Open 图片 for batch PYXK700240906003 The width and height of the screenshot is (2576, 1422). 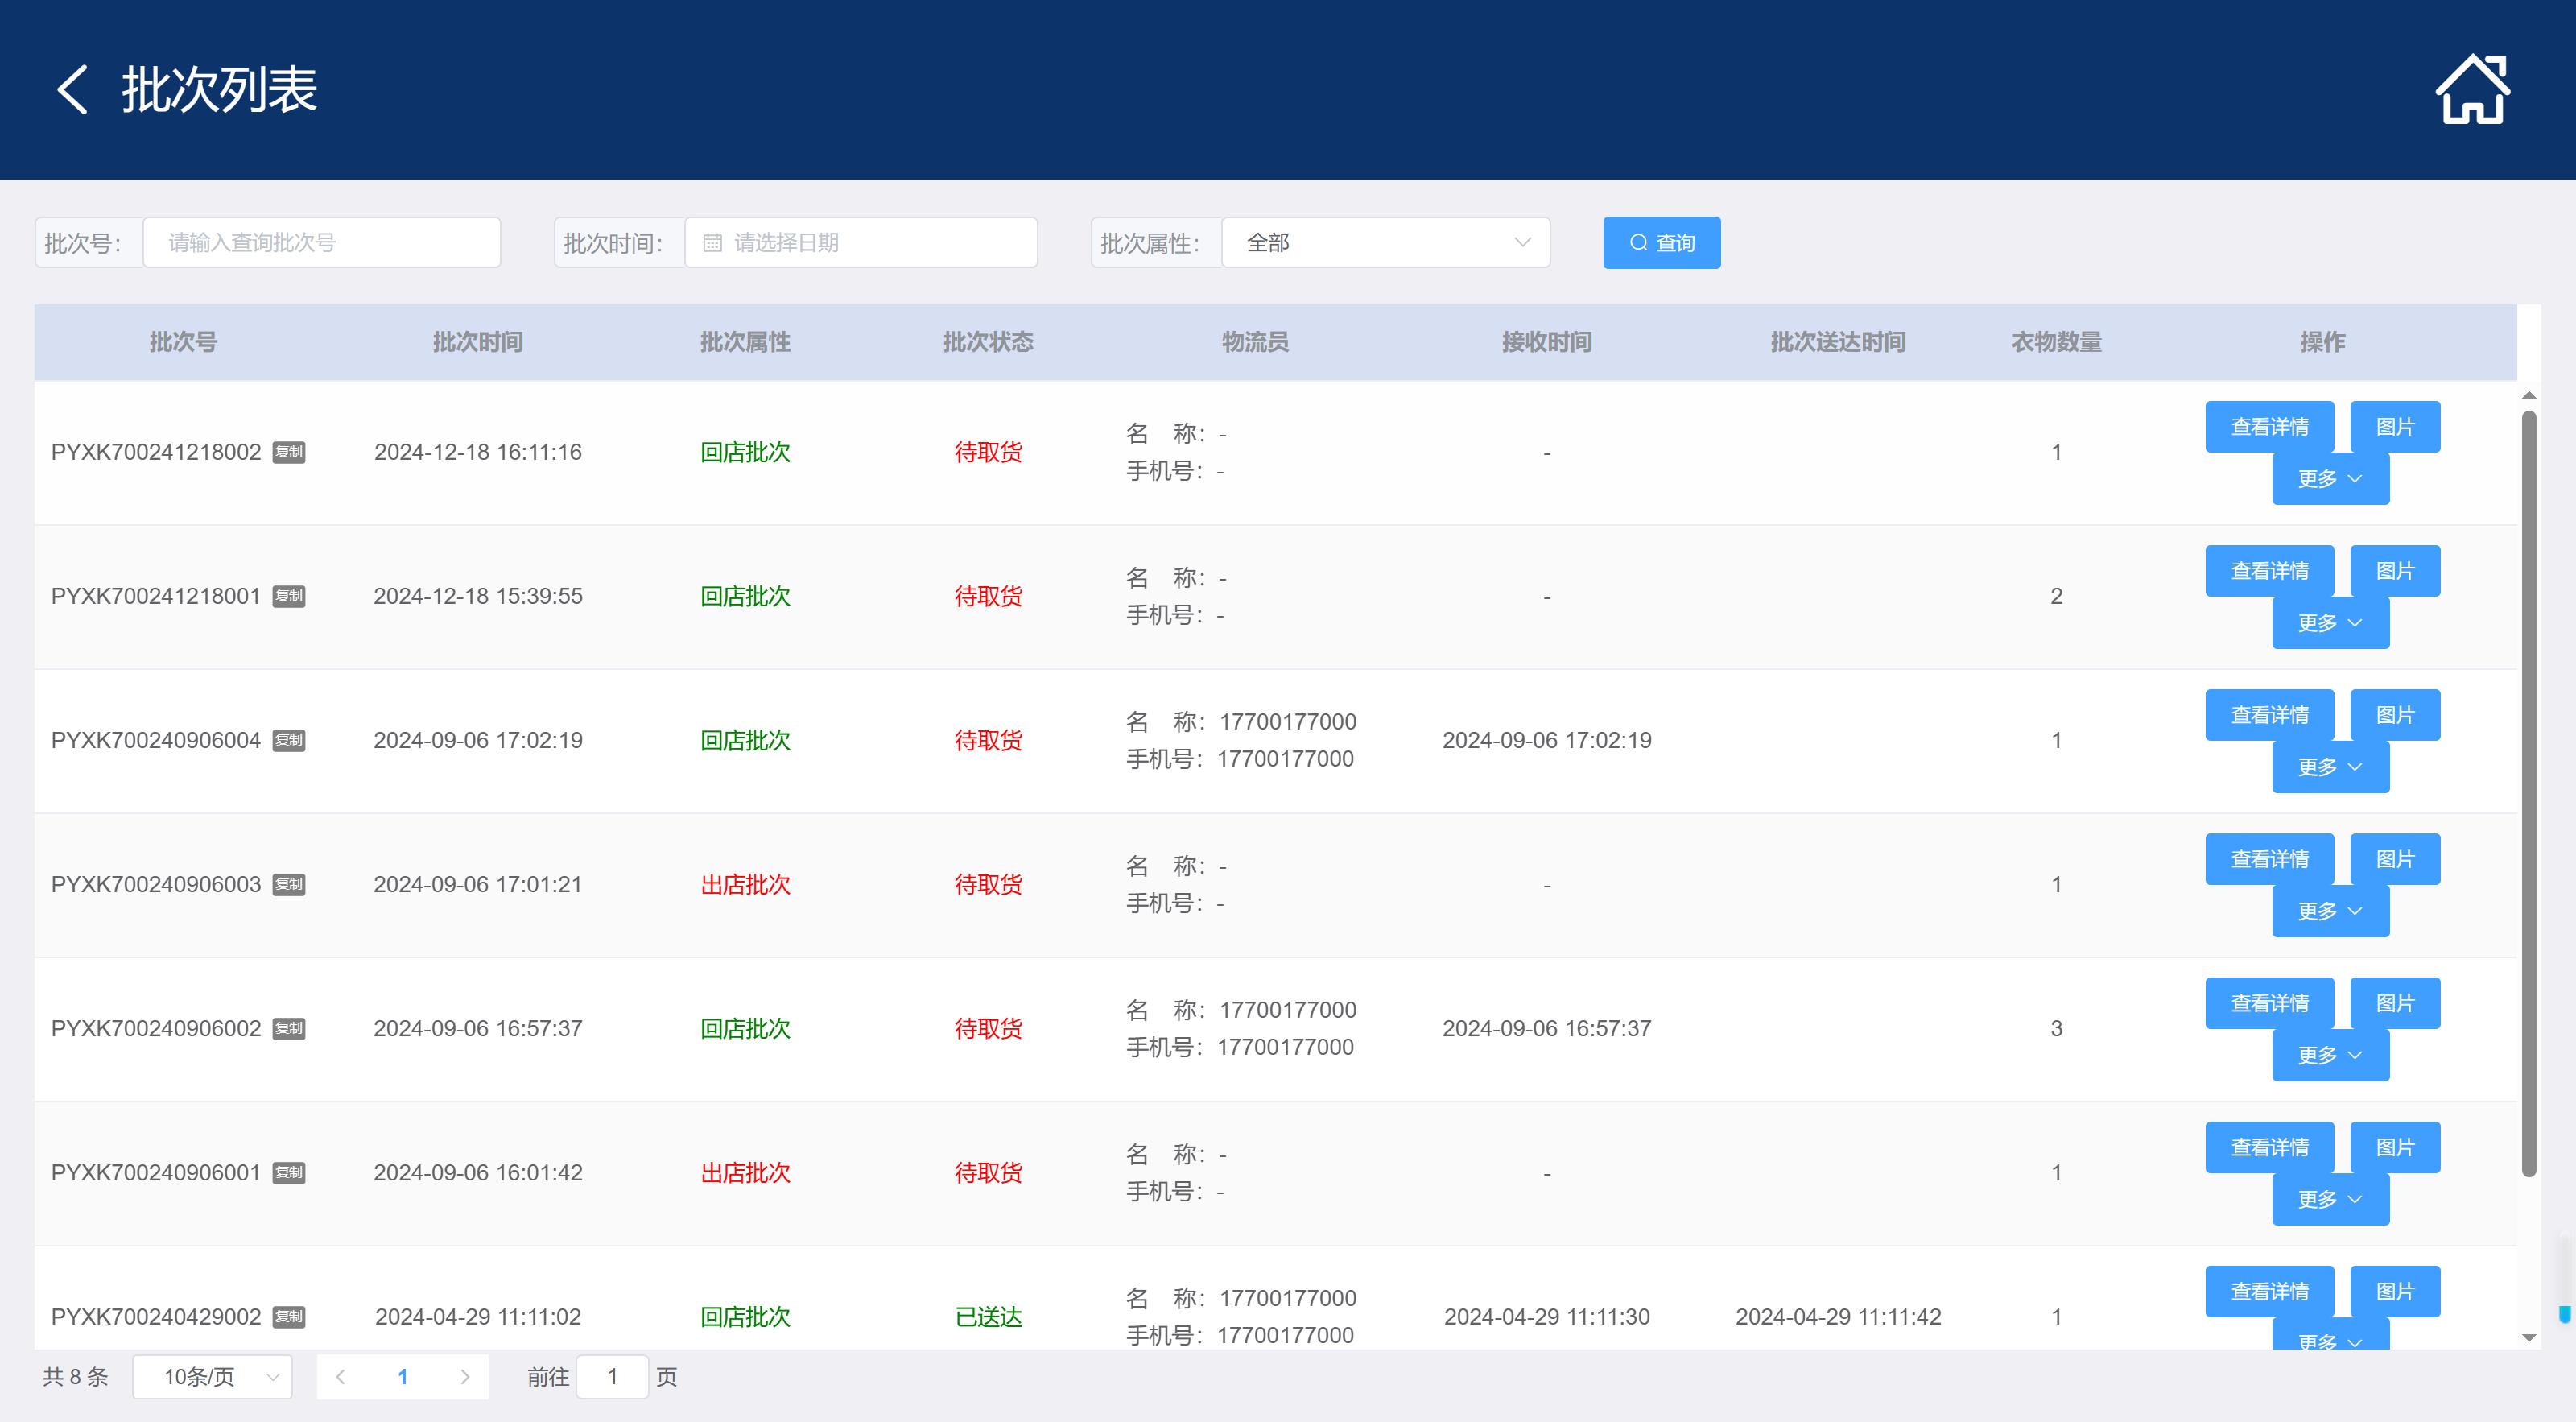2394,859
